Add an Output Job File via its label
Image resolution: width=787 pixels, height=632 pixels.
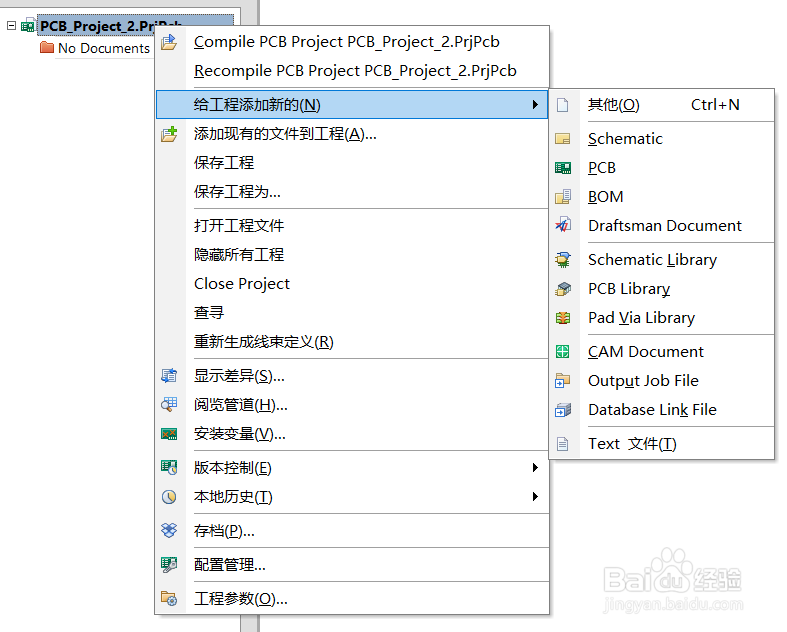pyautogui.click(x=643, y=381)
